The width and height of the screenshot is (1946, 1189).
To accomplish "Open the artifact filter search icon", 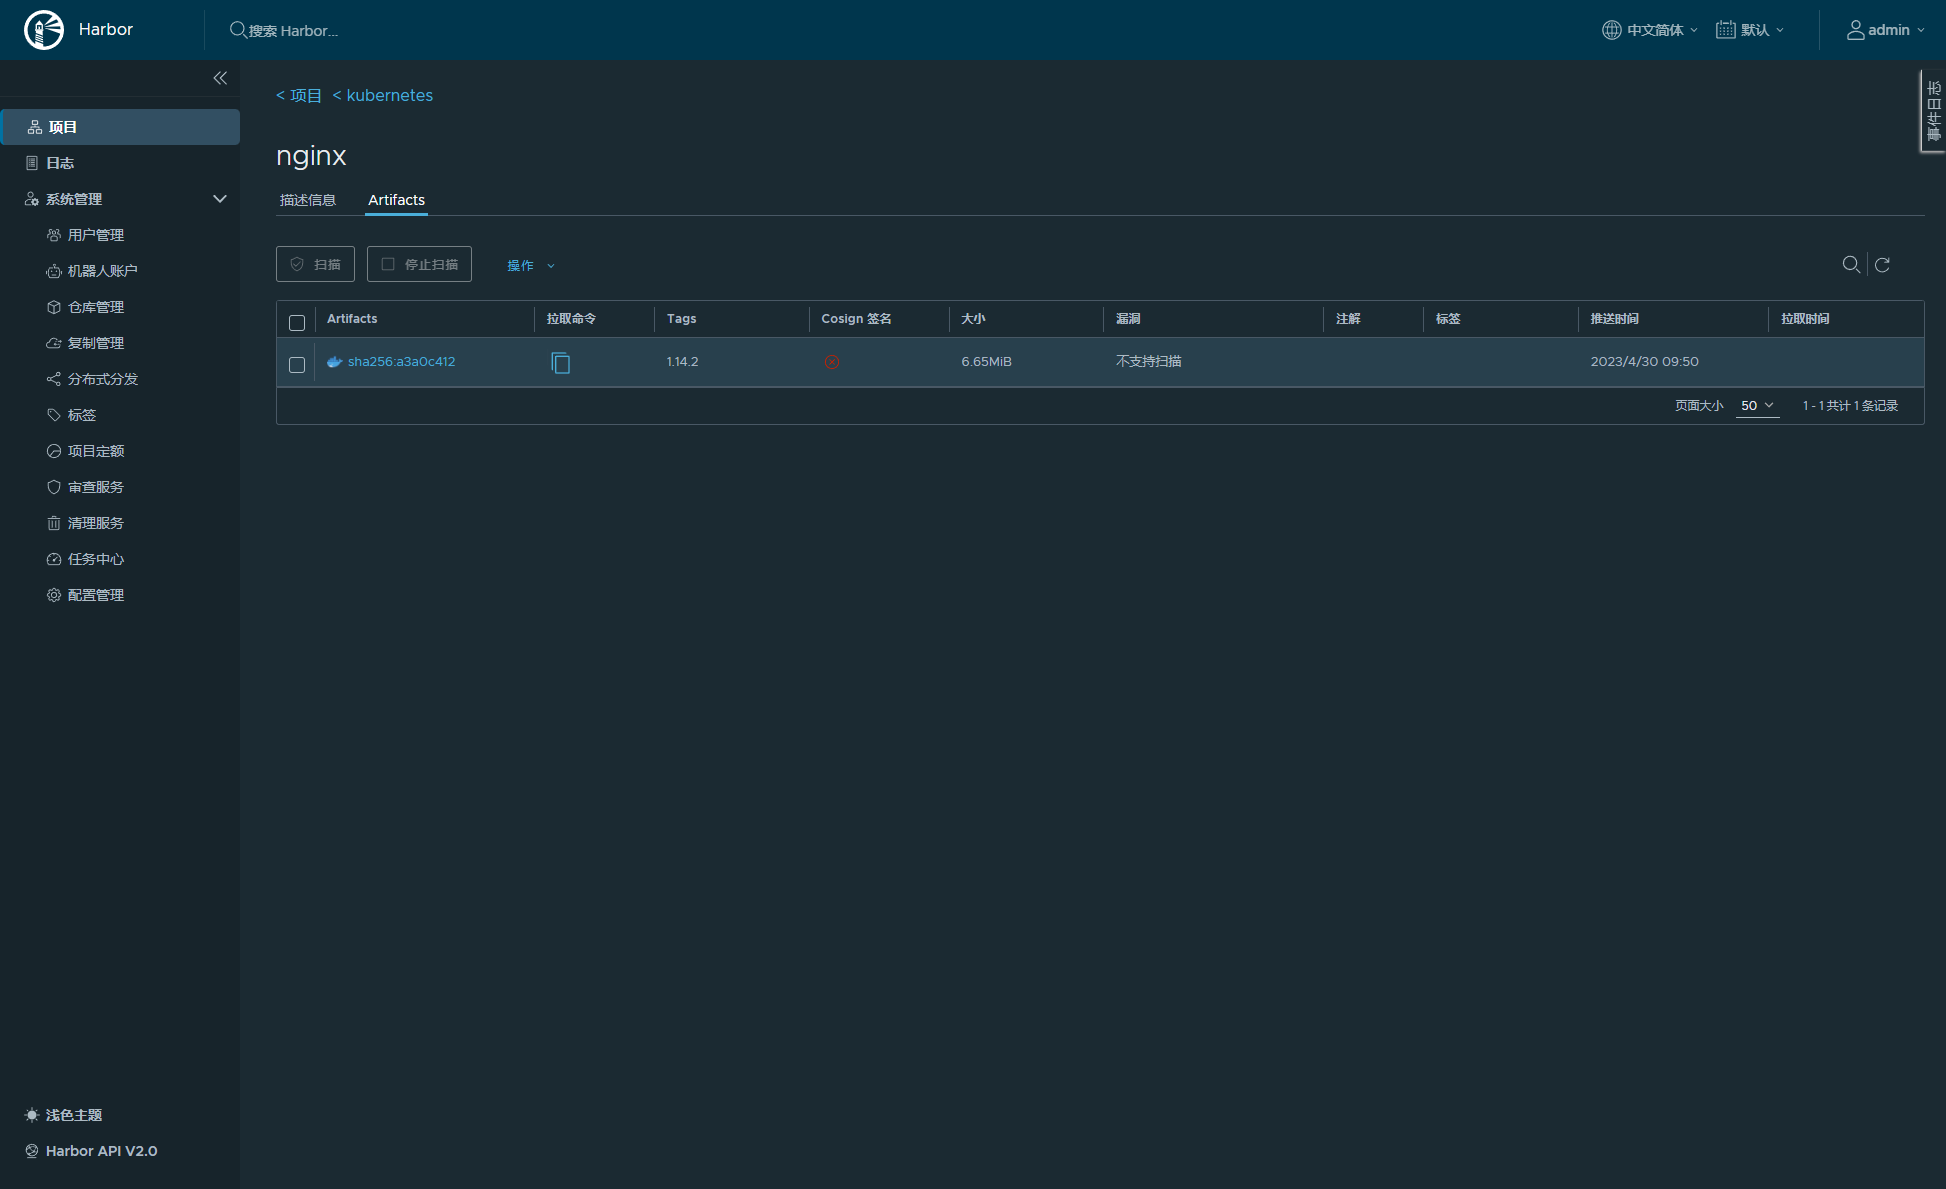I will tap(1851, 264).
